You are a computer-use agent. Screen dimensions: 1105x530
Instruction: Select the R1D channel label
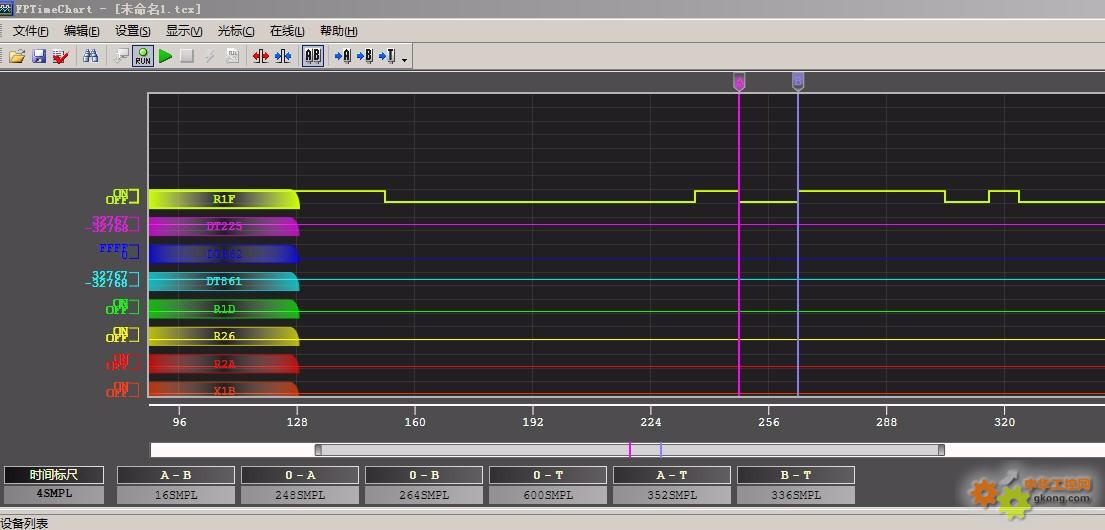point(224,309)
